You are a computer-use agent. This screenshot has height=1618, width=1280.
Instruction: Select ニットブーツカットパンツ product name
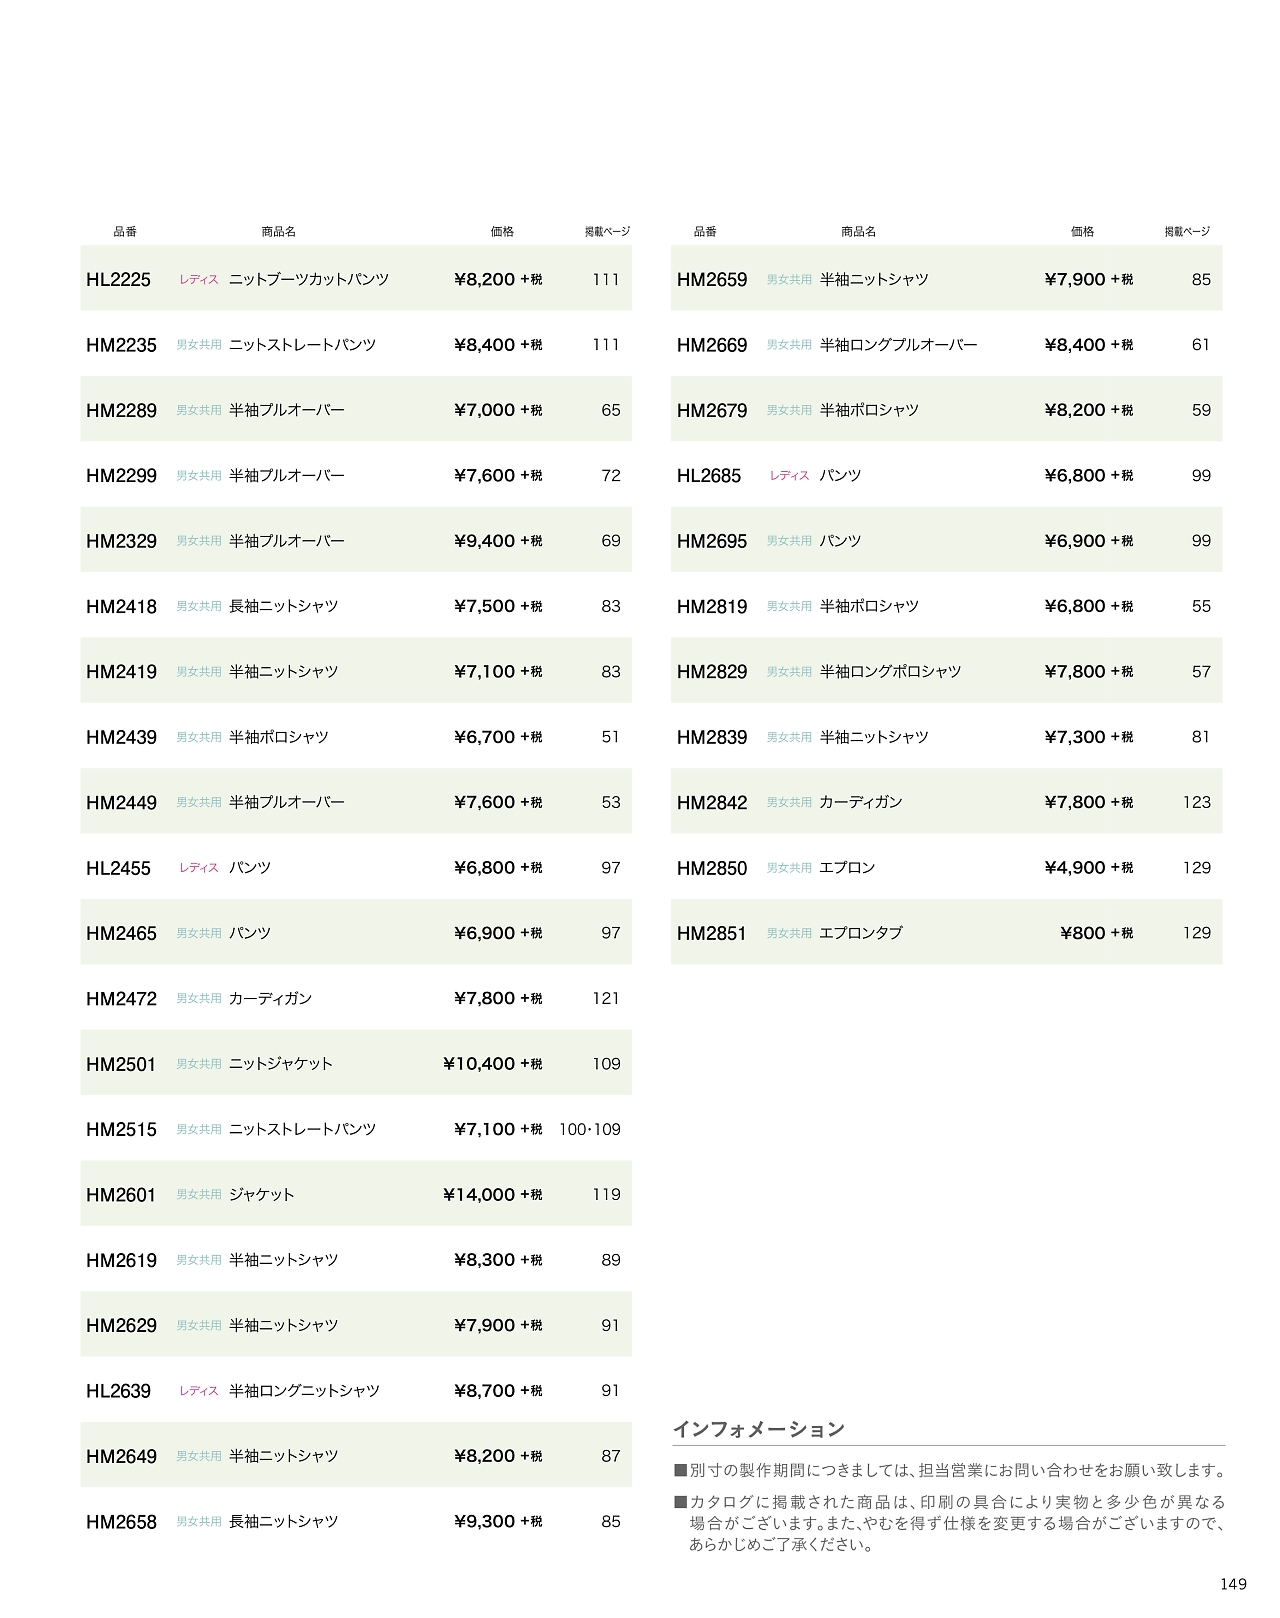click(308, 280)
